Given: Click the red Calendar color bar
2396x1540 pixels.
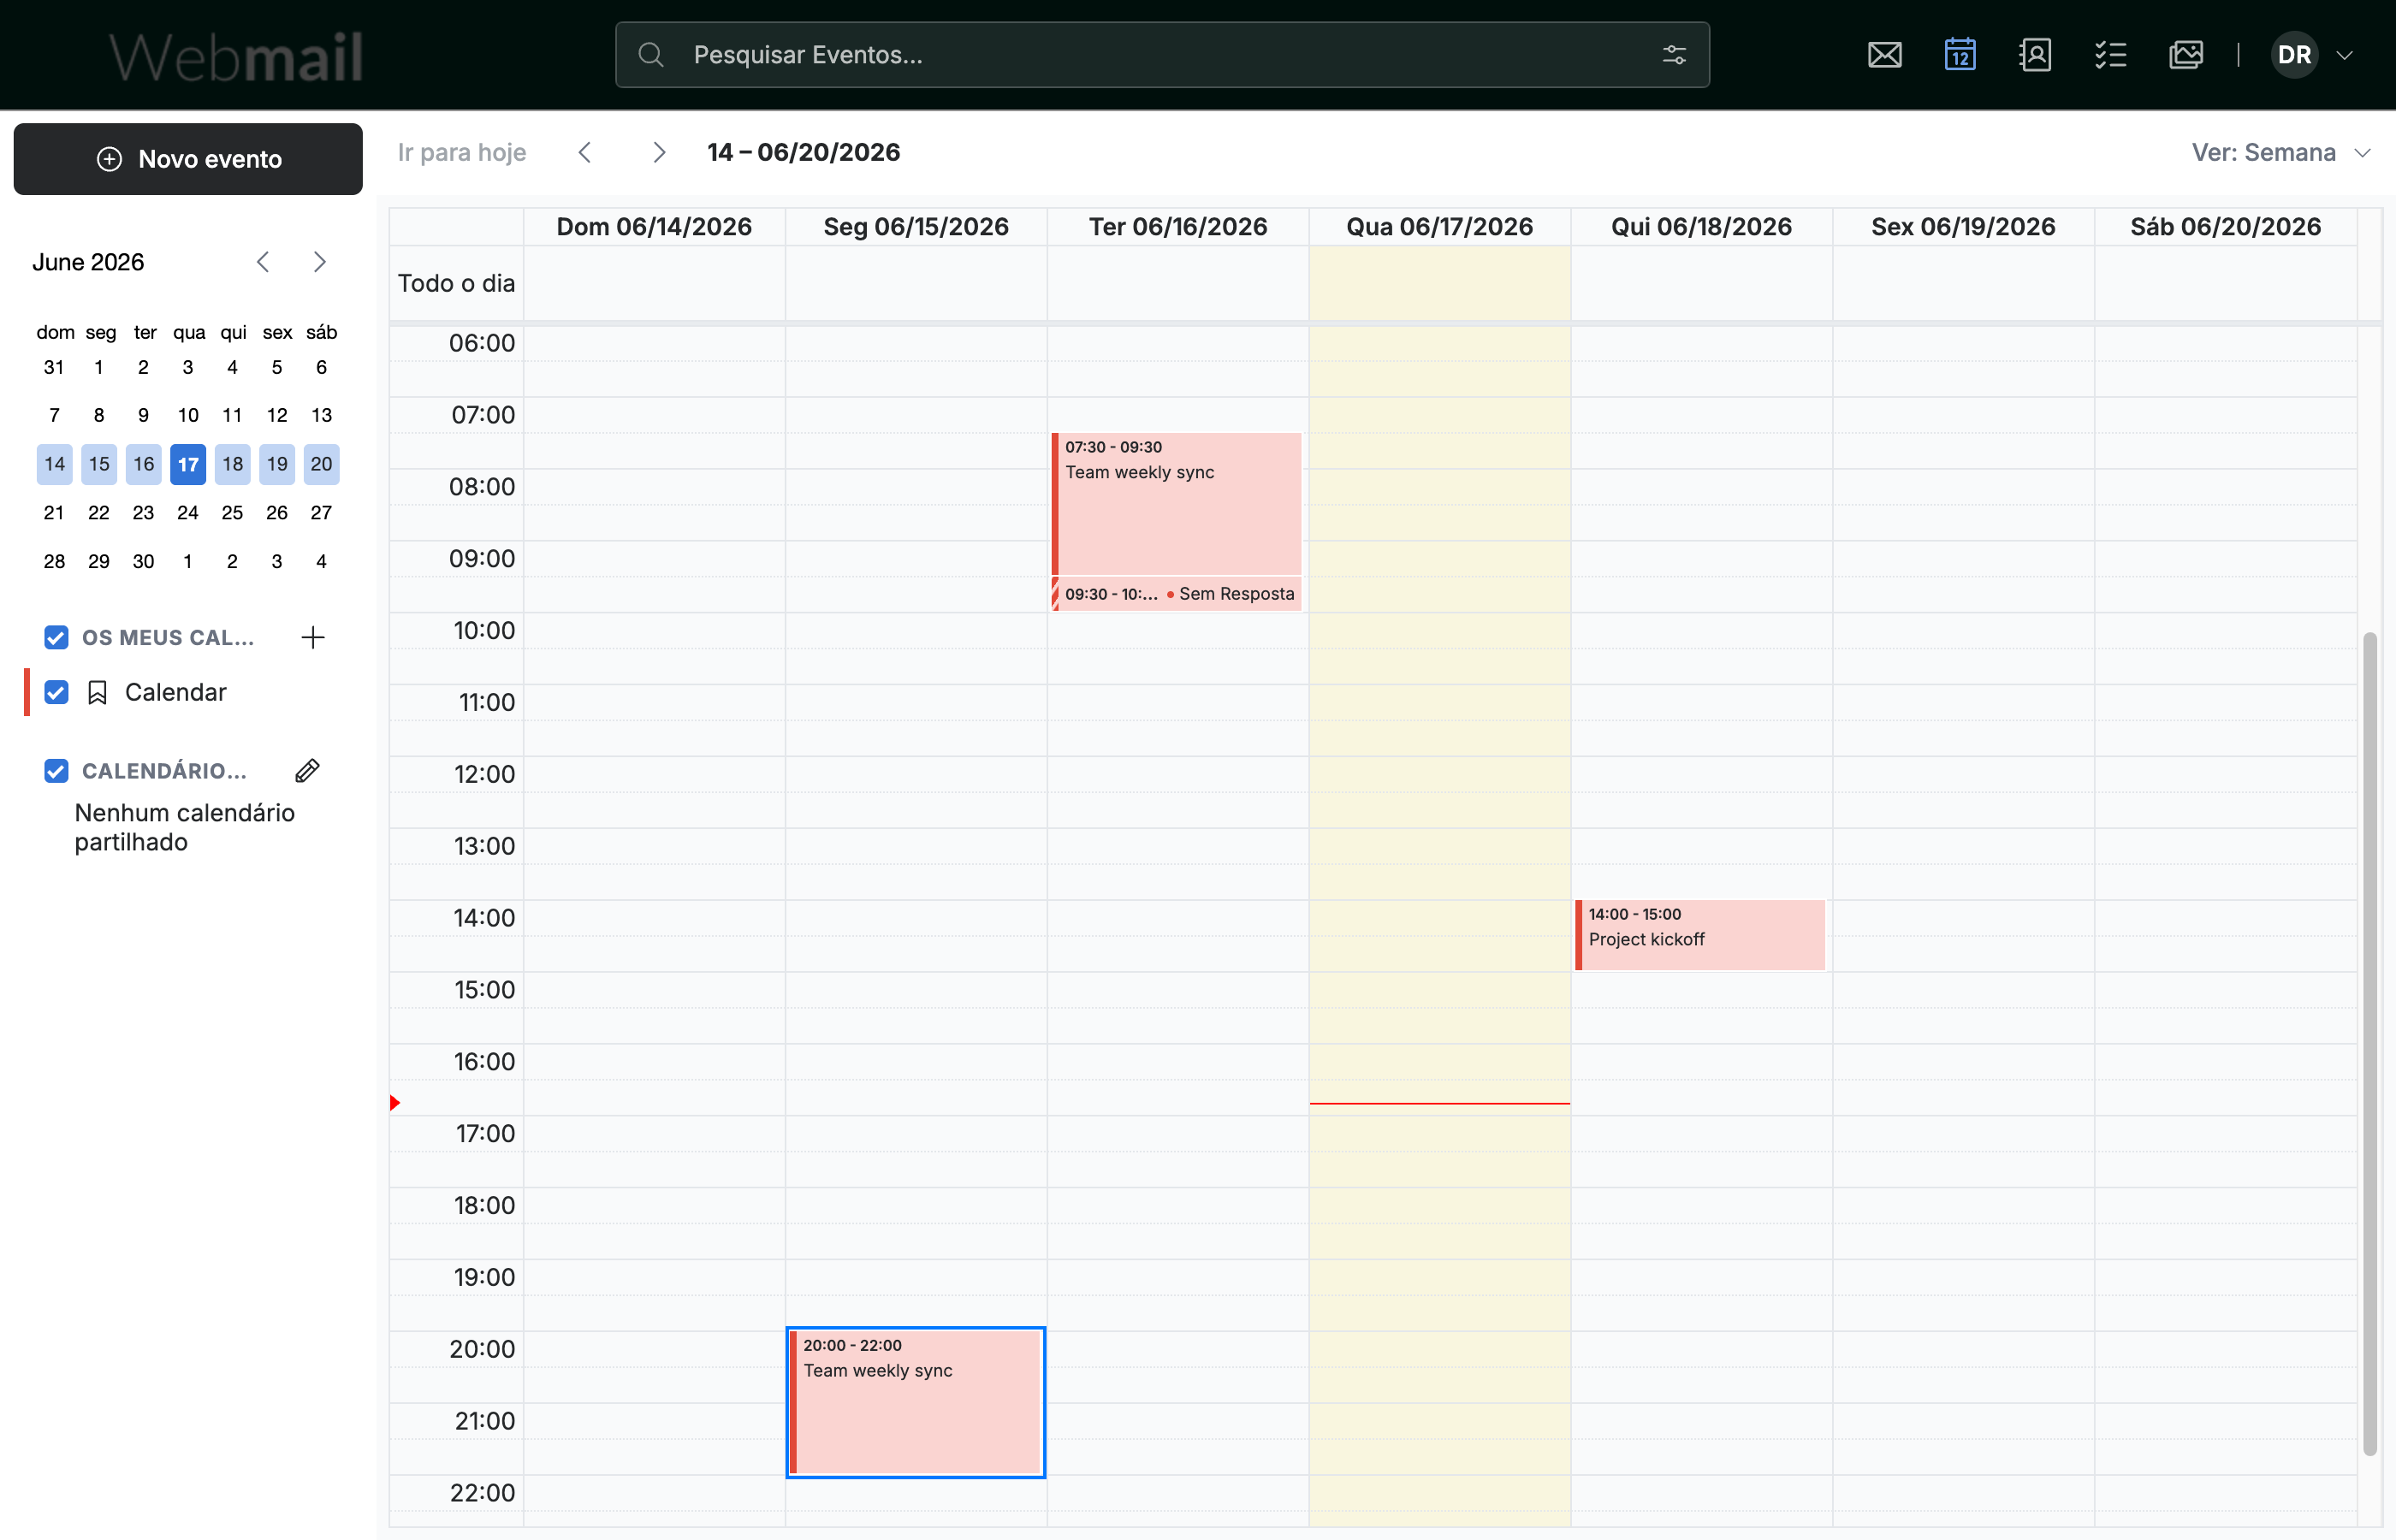Looking at the screenshot, I should tap(27, 692).
